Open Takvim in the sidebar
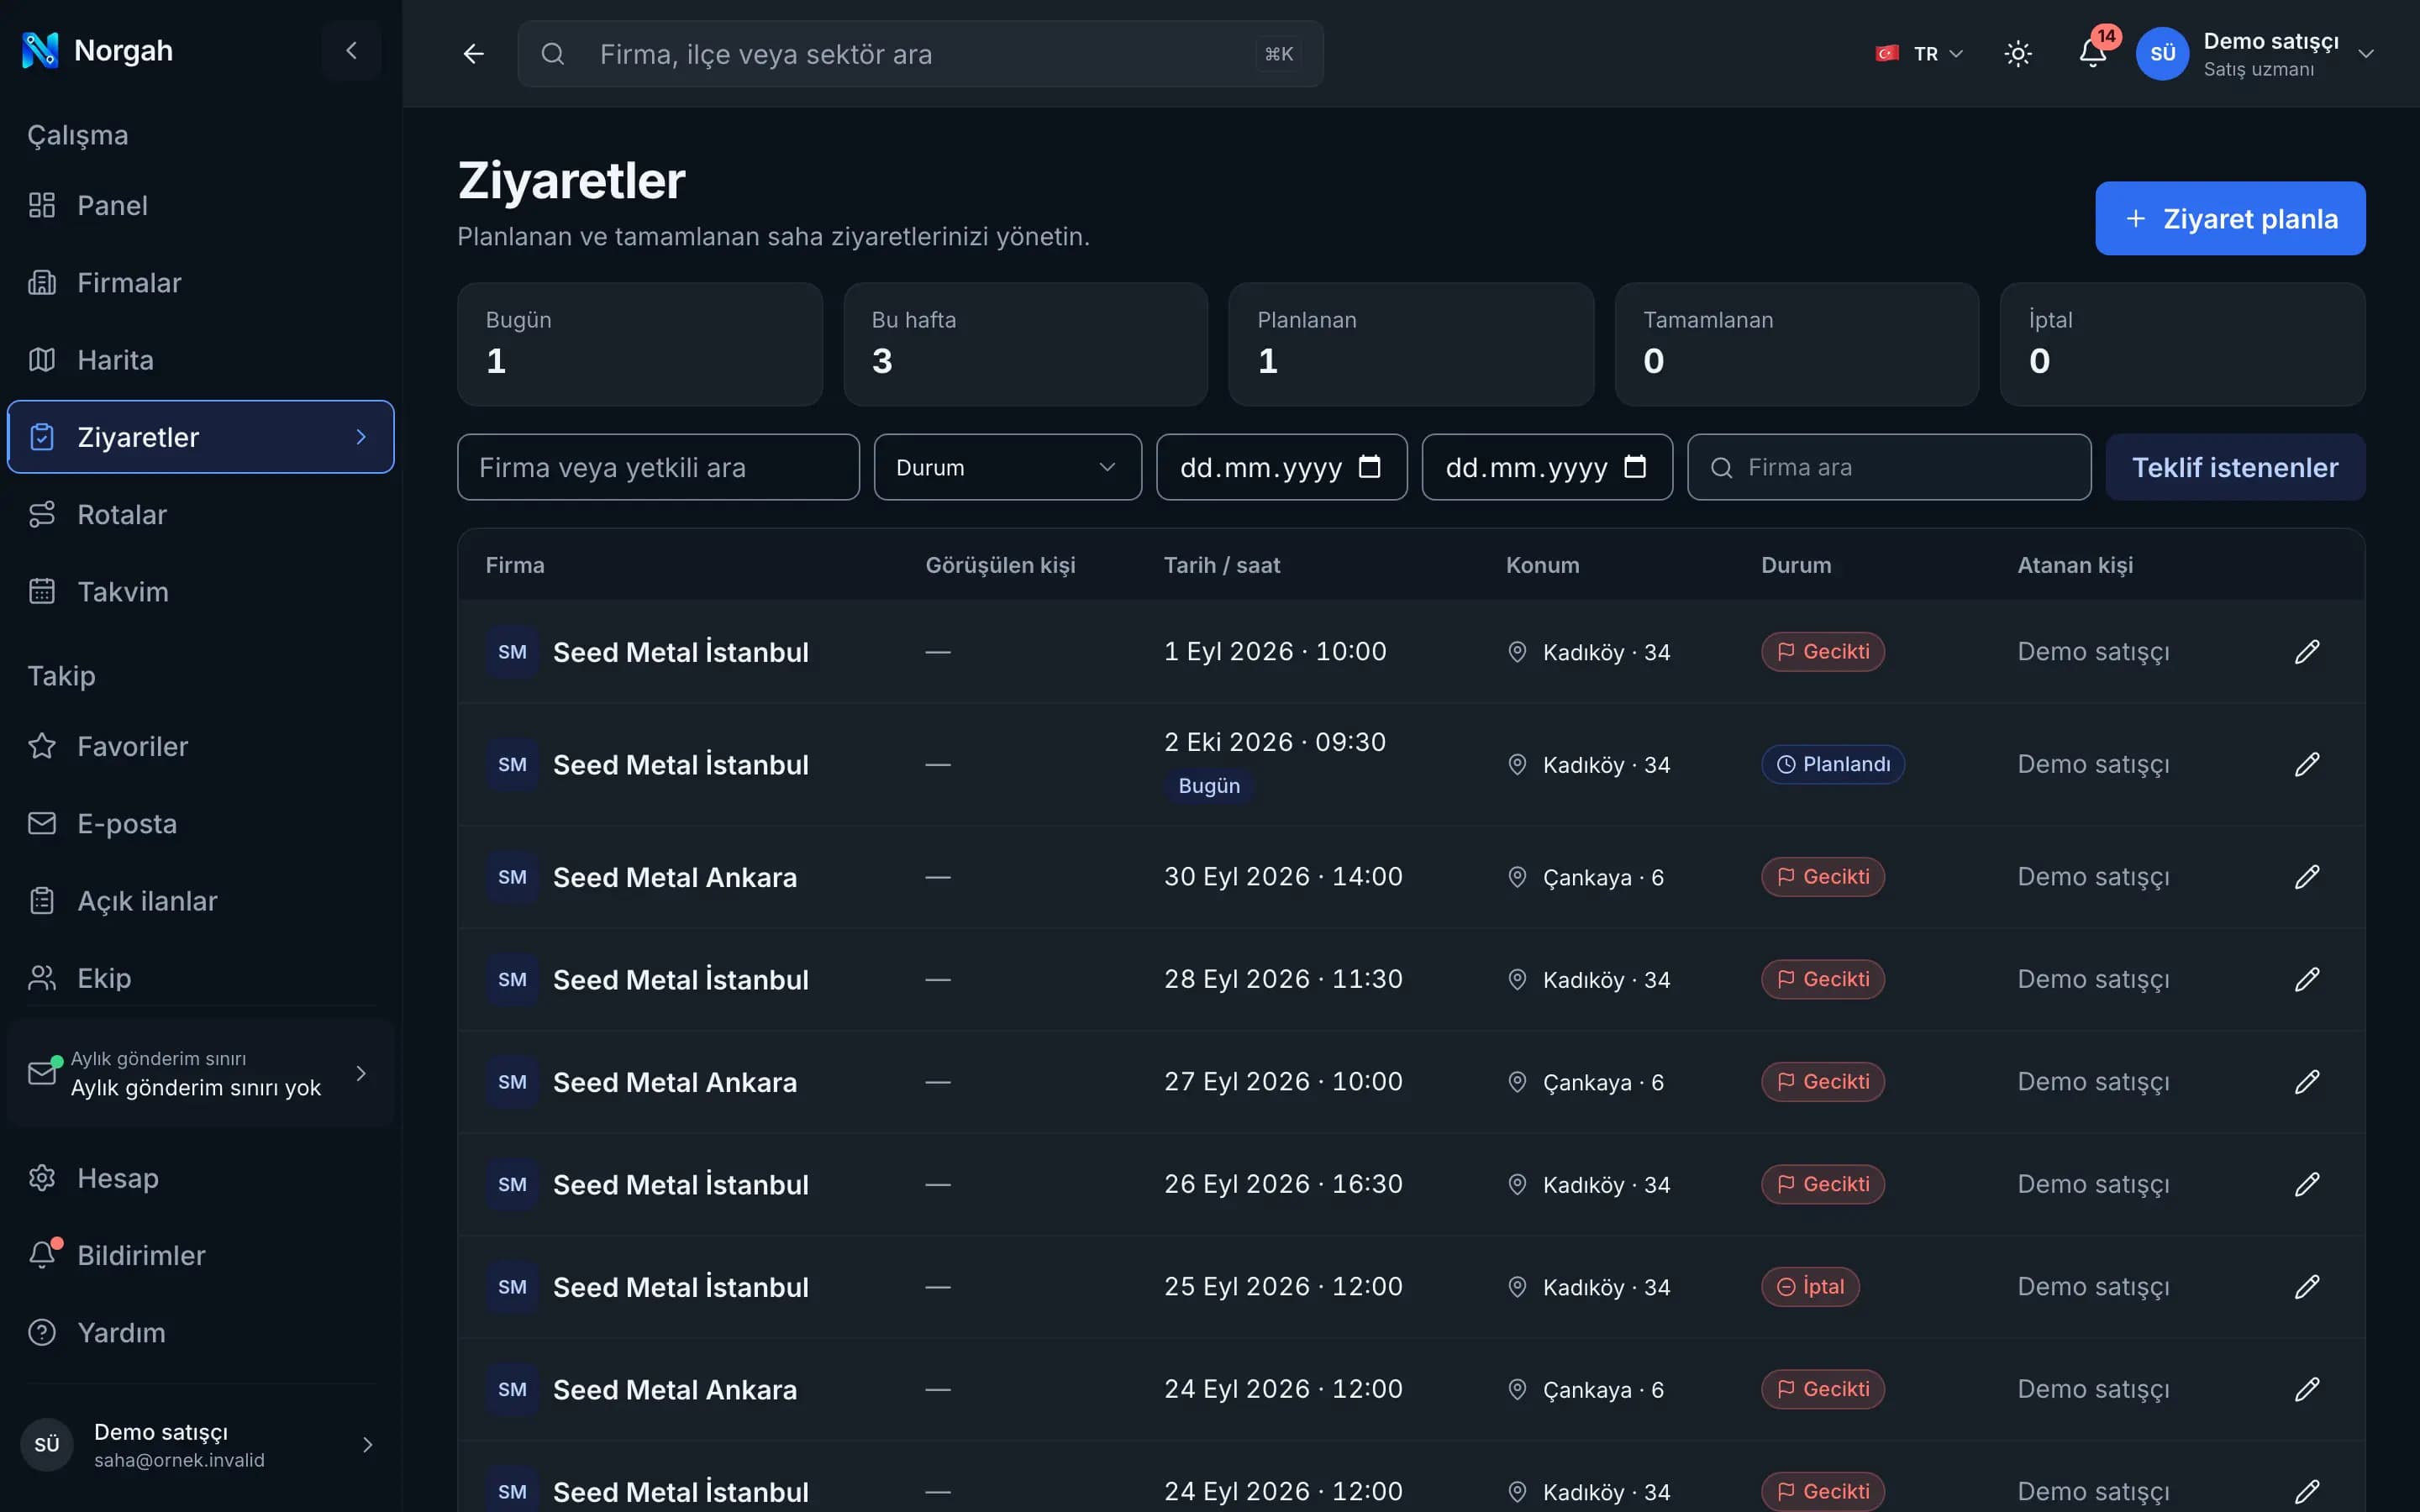The image size is (2420, 1512). 200,592
